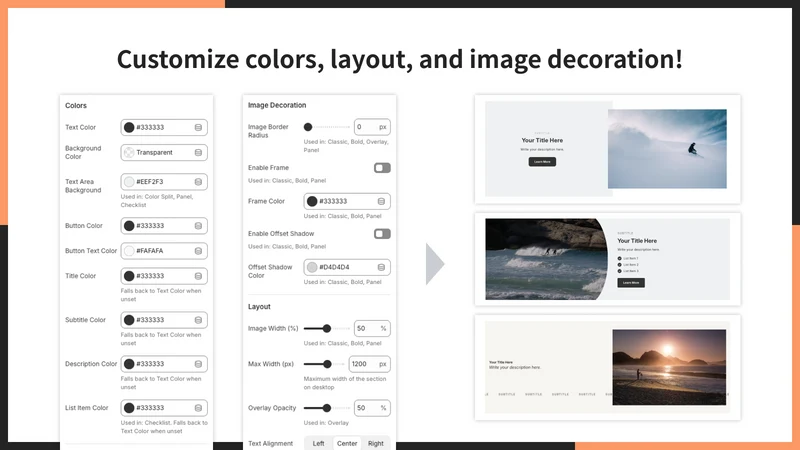Click the Overlay Opacity slider handle
The width and height of the screenshot is (800, 450).
click(327, 408)
